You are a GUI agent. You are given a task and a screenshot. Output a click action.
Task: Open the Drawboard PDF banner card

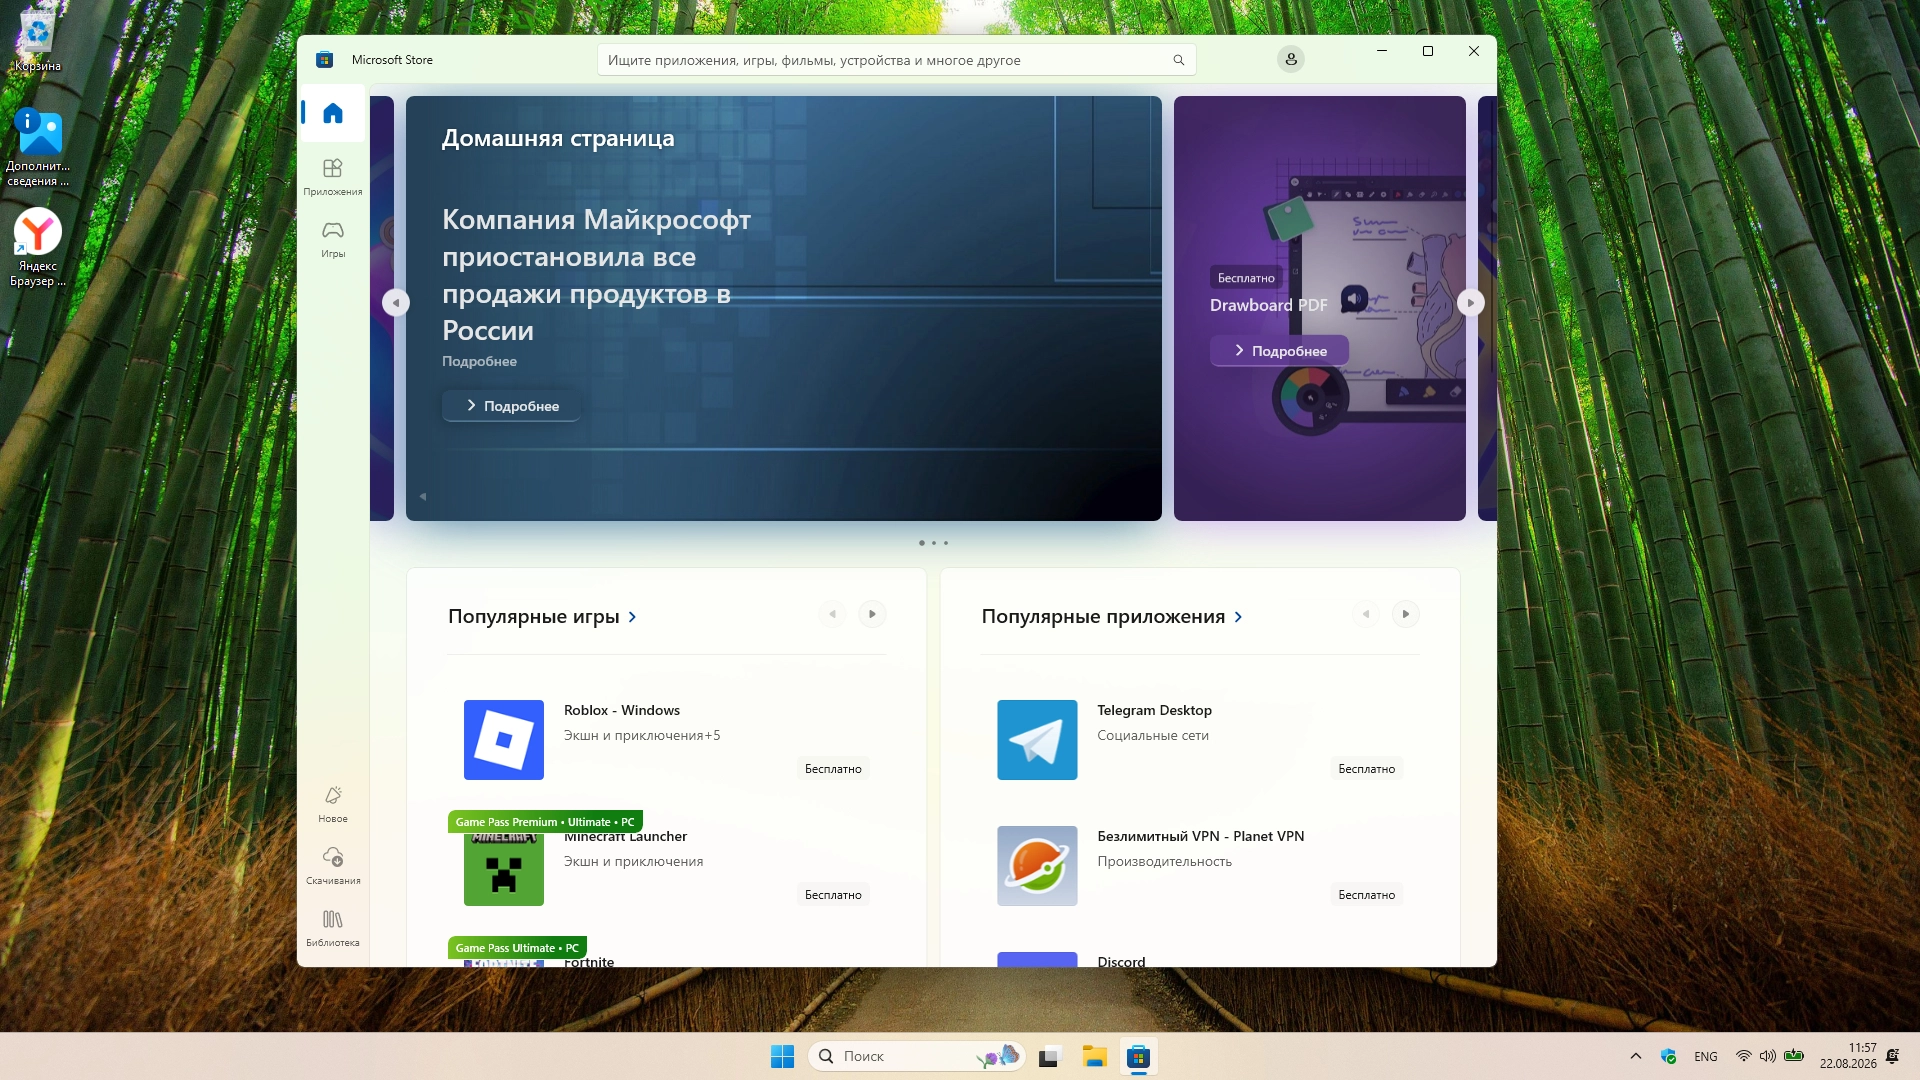click(x=1319, y=308)
